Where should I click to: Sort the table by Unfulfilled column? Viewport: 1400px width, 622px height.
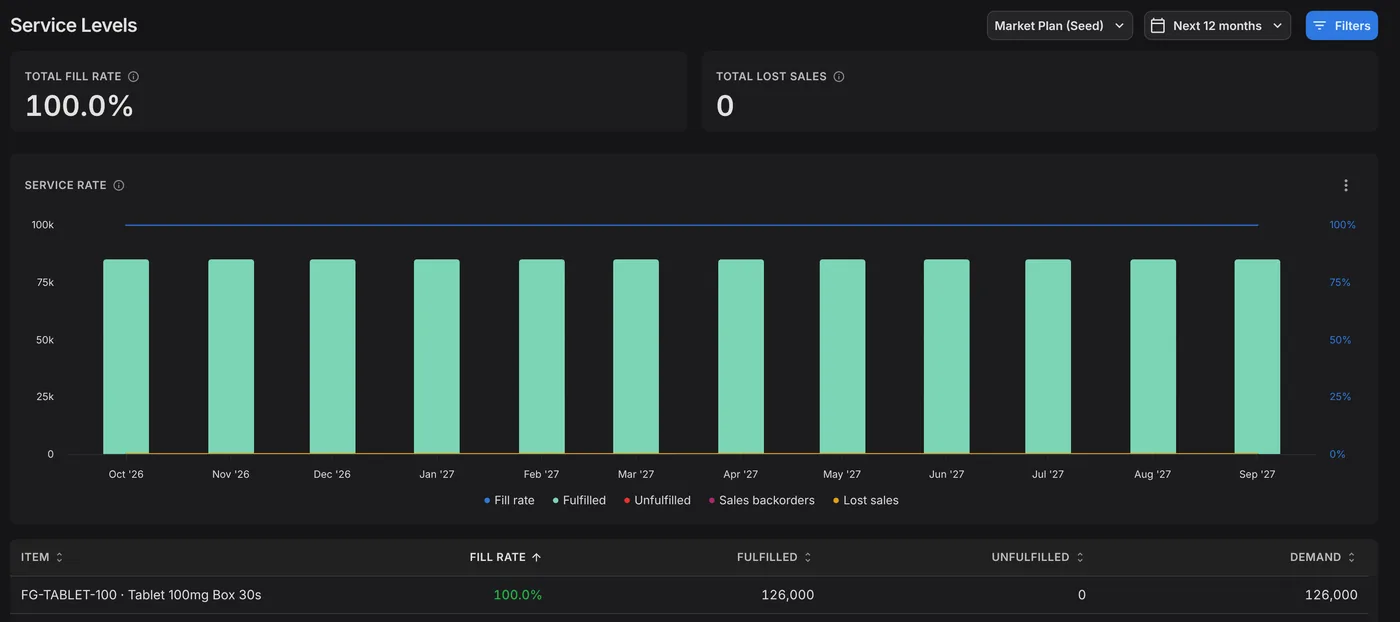(1038, 557)
